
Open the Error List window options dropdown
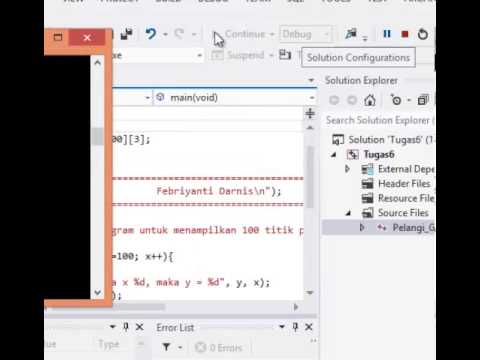click(282, 327)
